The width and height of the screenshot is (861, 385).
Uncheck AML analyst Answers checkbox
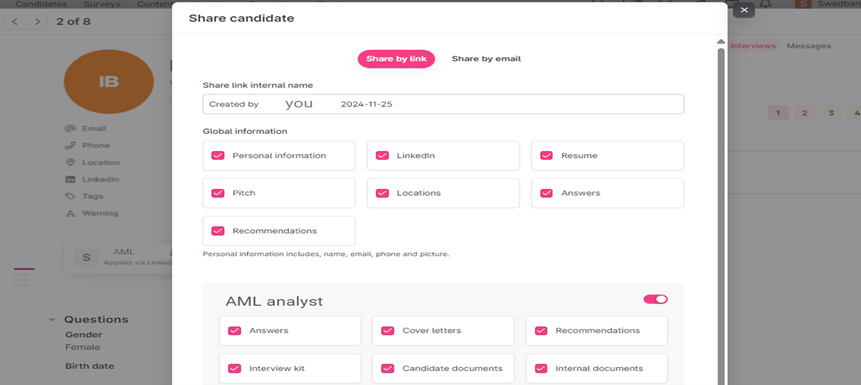coord(234,331)
